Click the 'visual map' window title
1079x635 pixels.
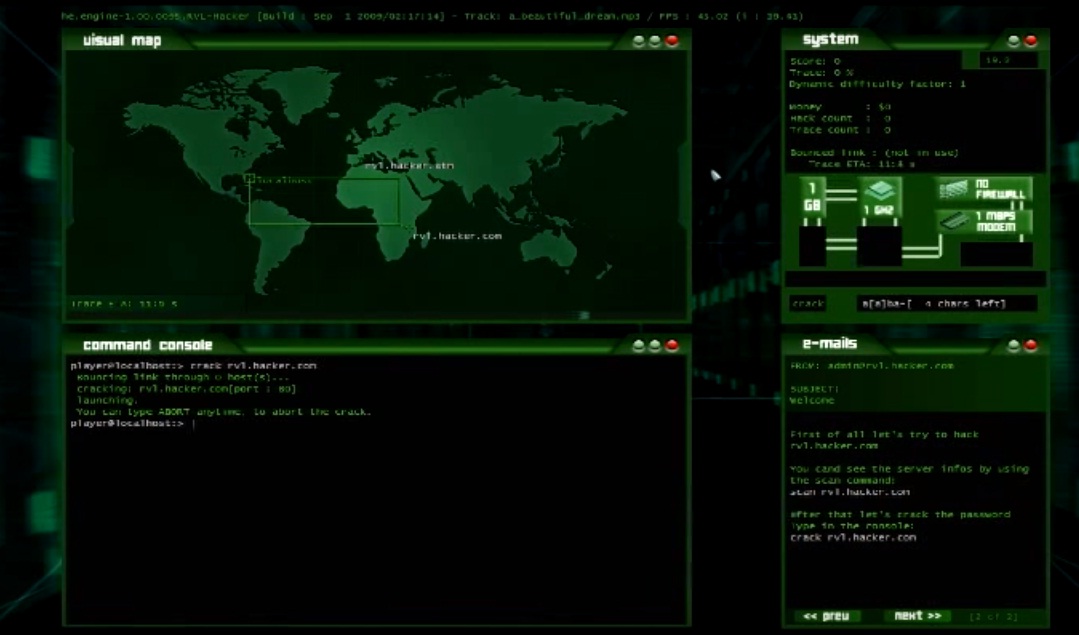[x=122, y=41]
